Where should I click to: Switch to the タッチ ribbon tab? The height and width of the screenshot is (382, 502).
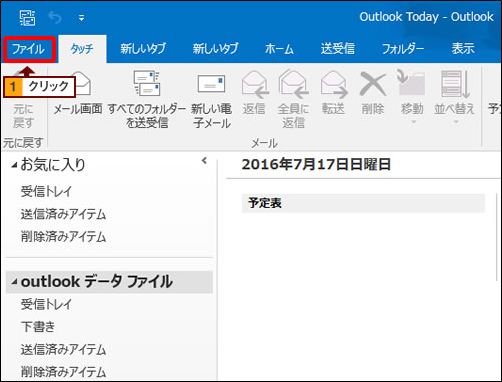82,49
